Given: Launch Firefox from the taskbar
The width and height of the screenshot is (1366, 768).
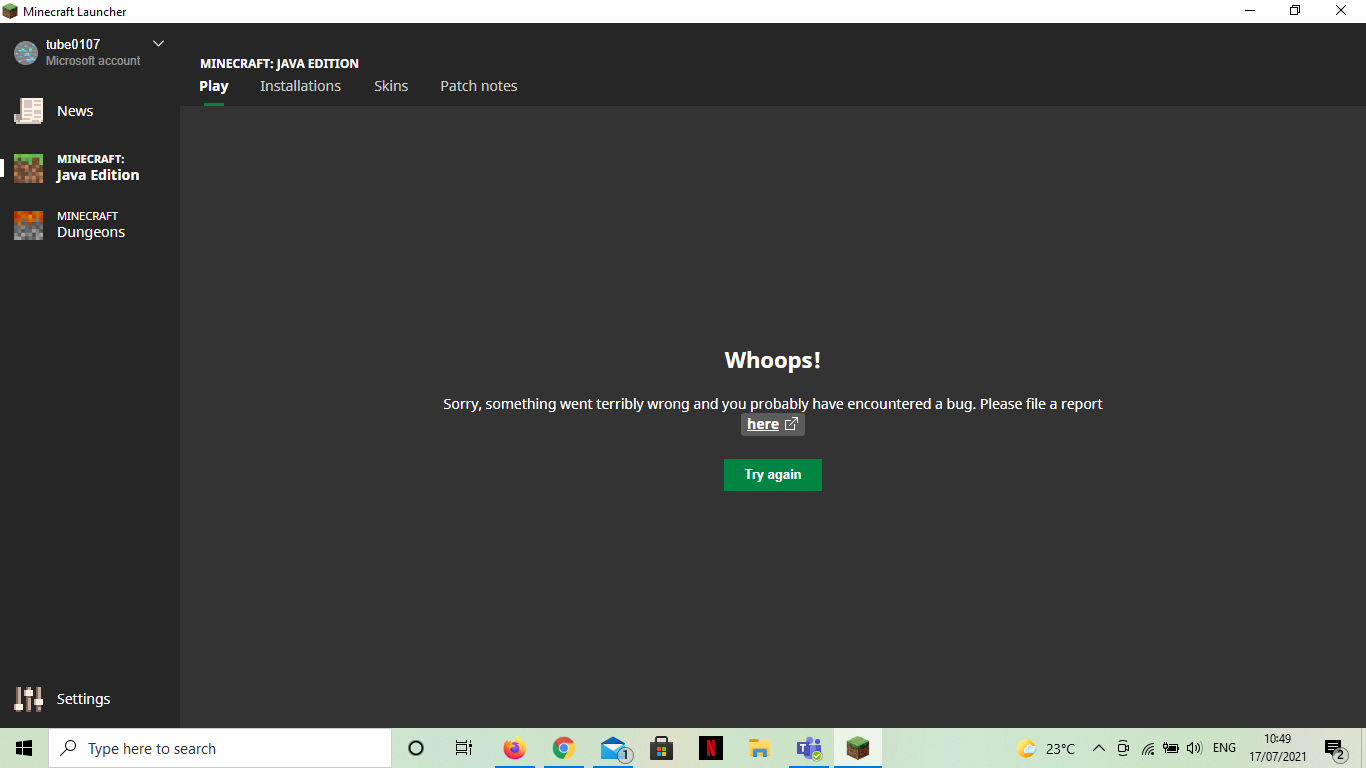Looking at the screenshot, I should 514,748.
